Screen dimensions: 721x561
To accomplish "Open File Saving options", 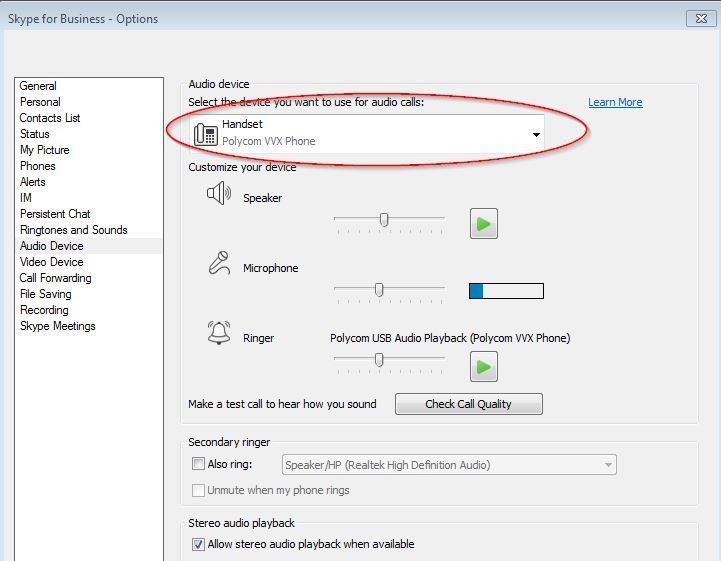I will click(46, 294).
